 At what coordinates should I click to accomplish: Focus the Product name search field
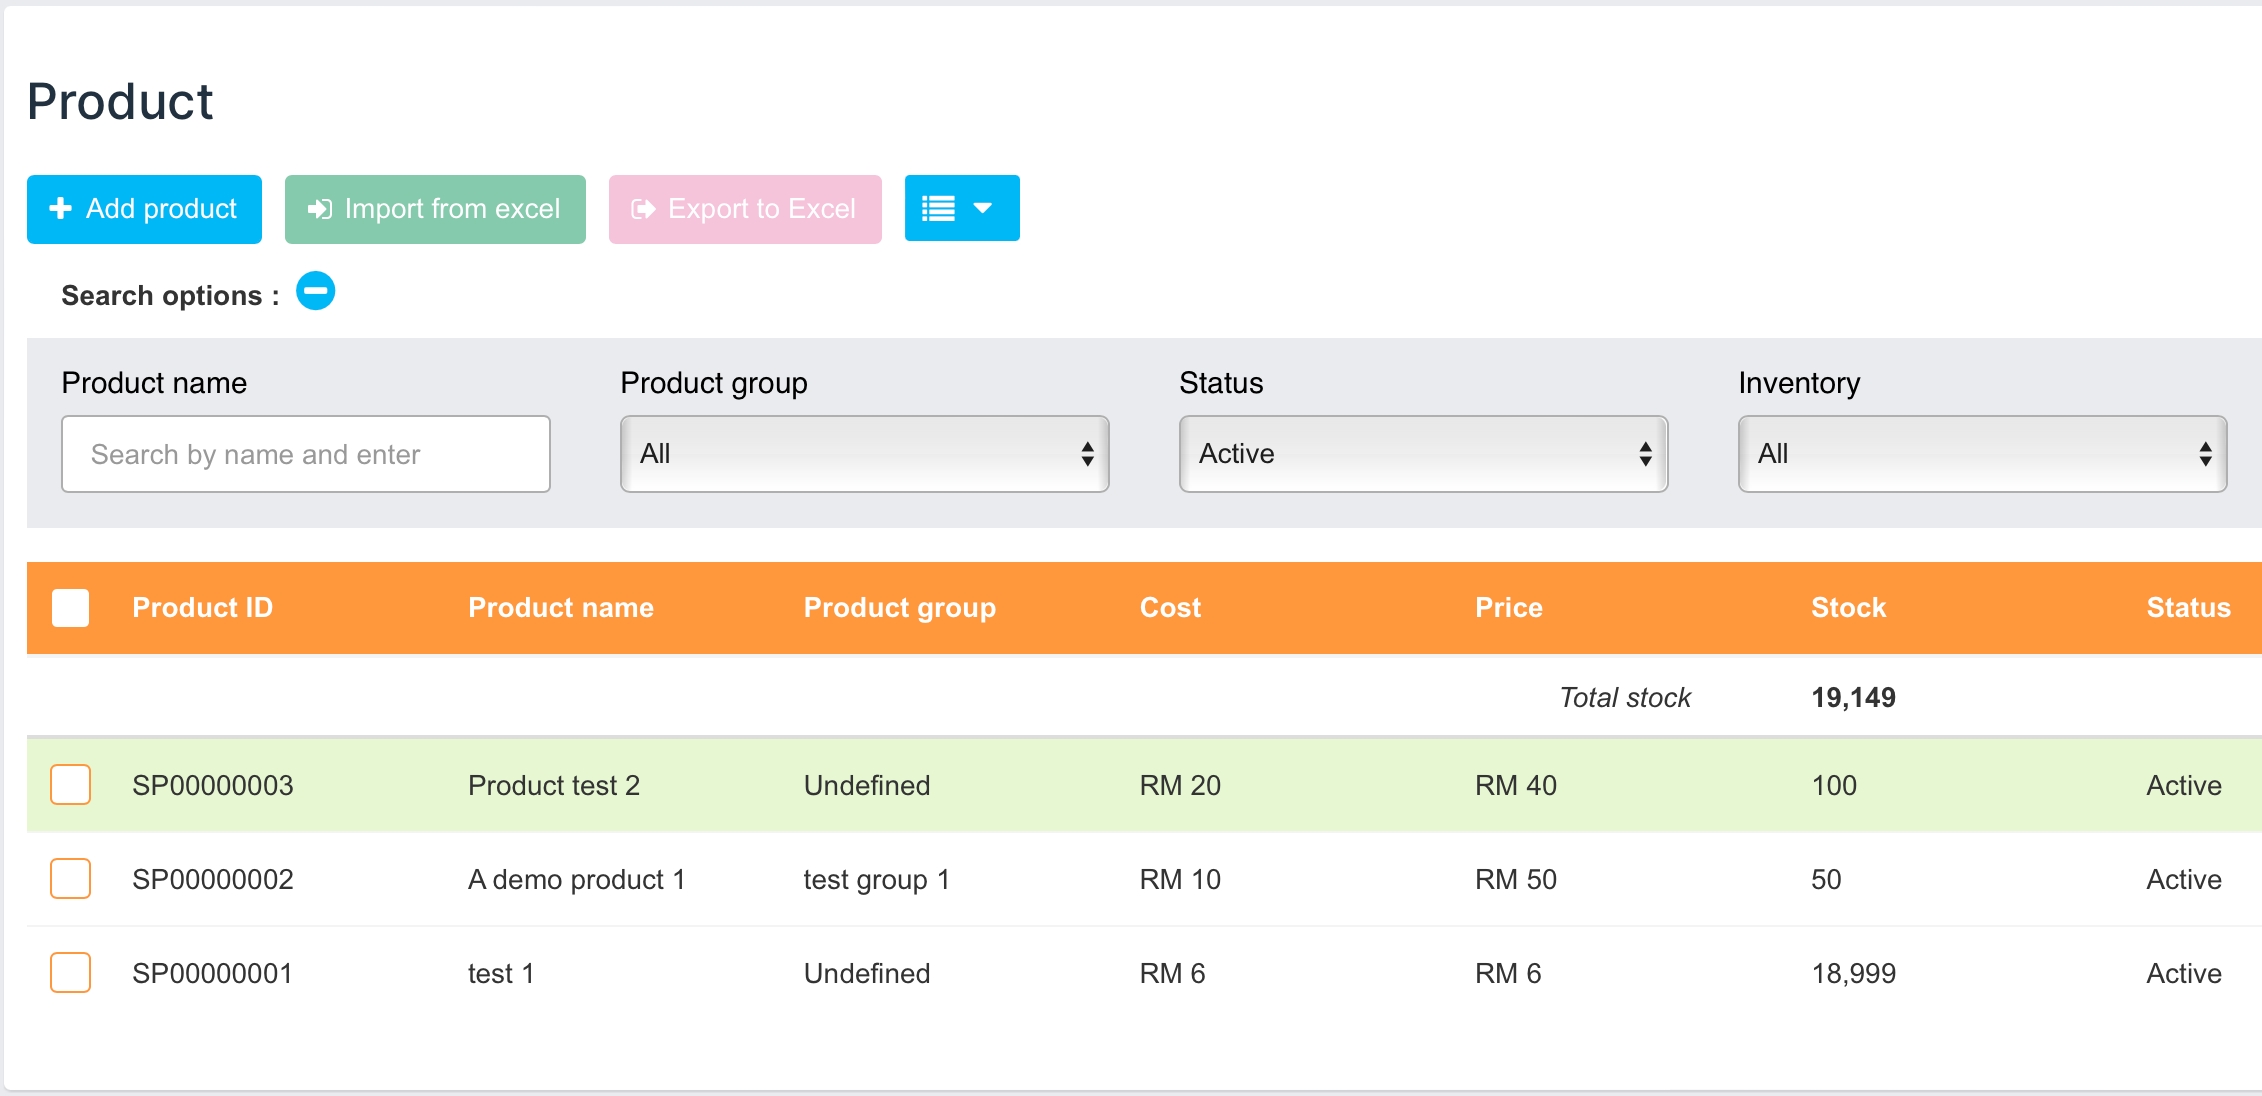306,454
